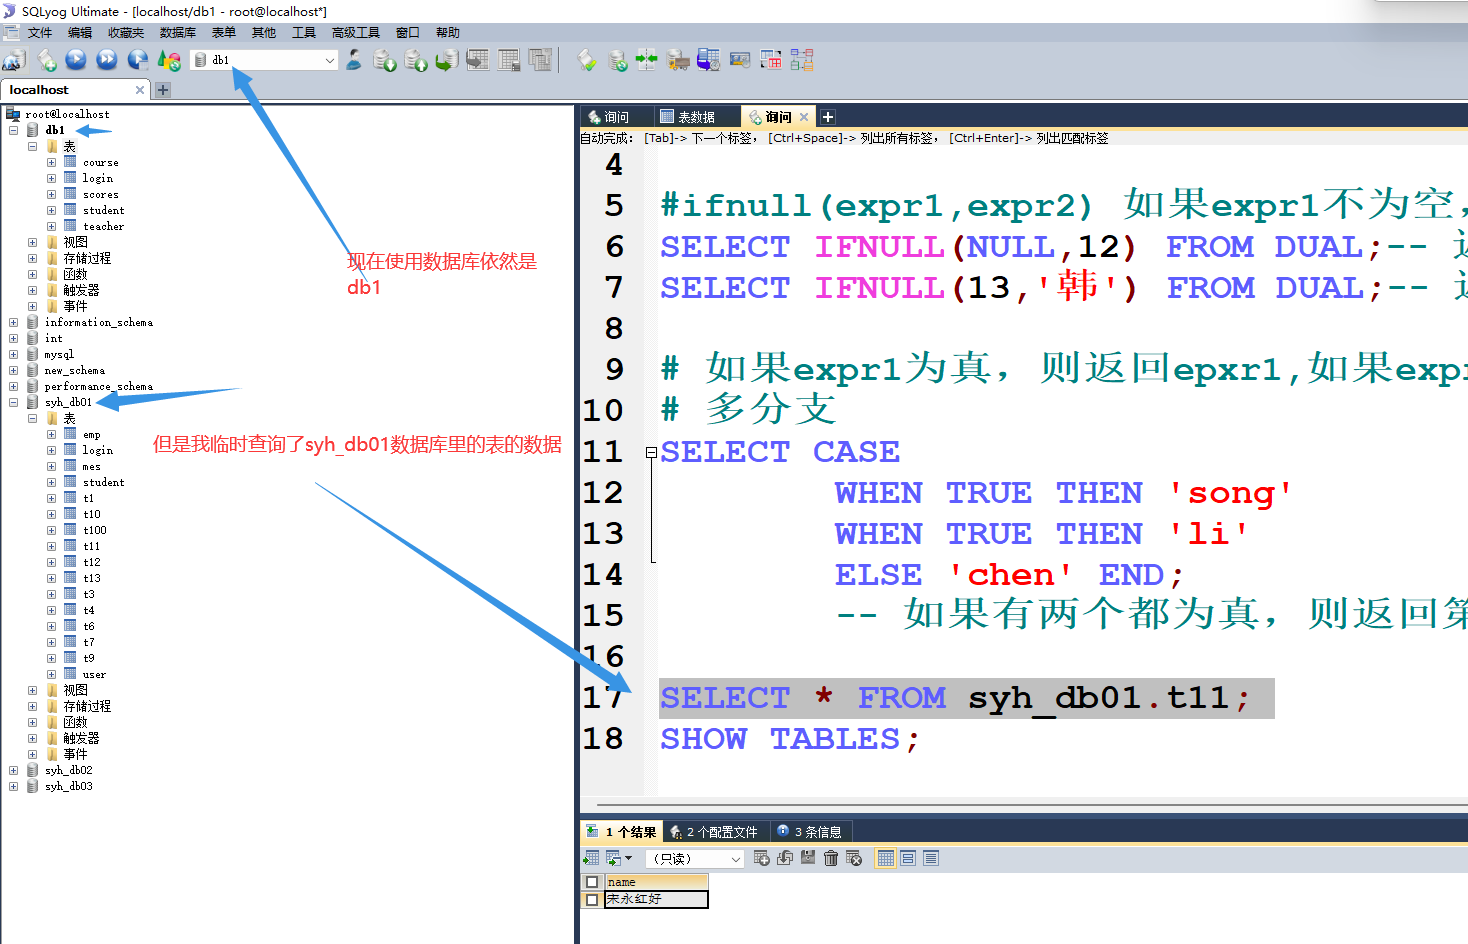Click the name column header
The image size is (1468, 944).
[x=656, y=882]
